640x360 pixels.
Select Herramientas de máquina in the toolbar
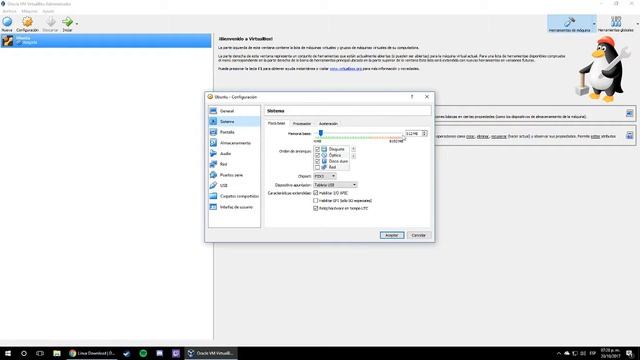[x=569, y=24]
